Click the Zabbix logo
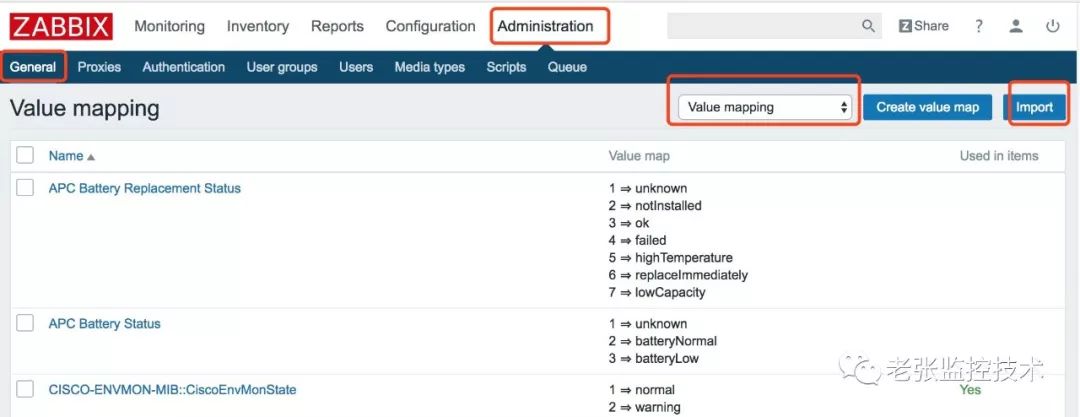1080x417 pixels. click(61, 26)
